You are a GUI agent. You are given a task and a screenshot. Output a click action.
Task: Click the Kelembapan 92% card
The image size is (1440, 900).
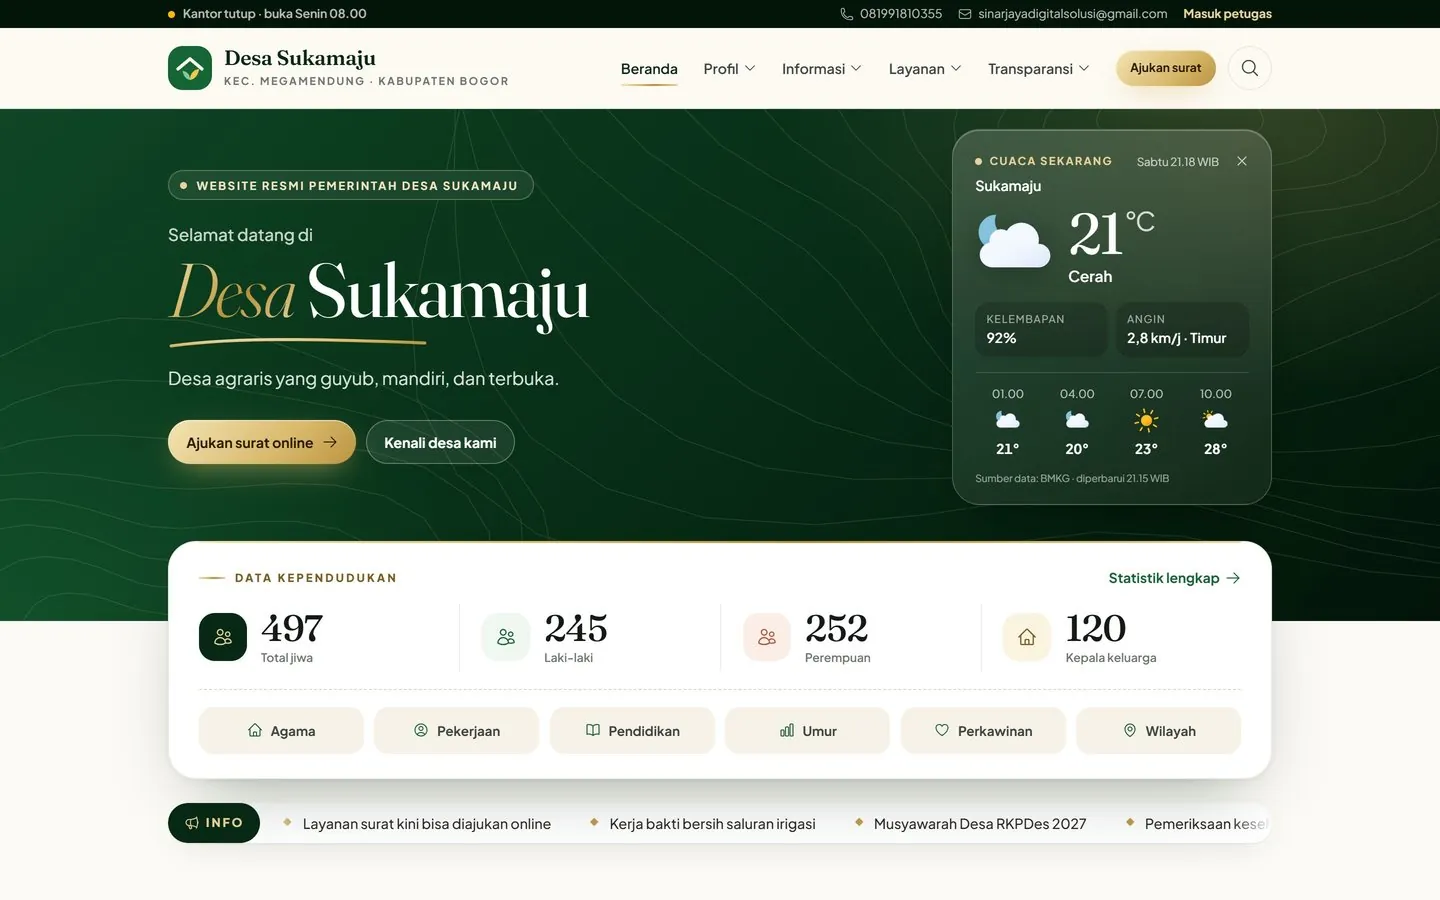click(x=1041, y=329)
